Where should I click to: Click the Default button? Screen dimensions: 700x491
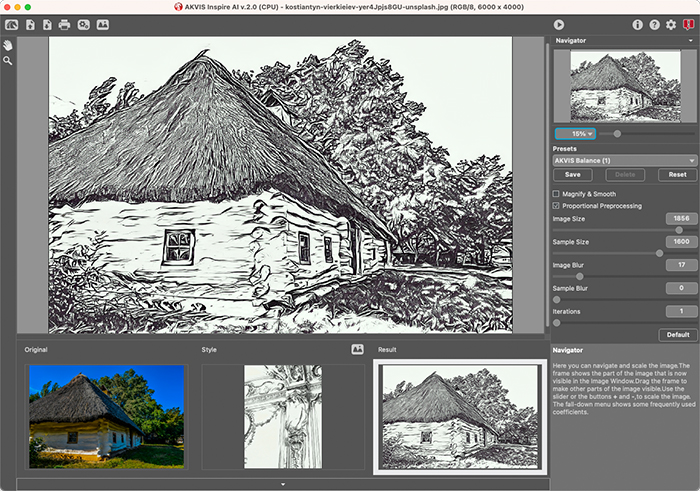coord(677,335)
